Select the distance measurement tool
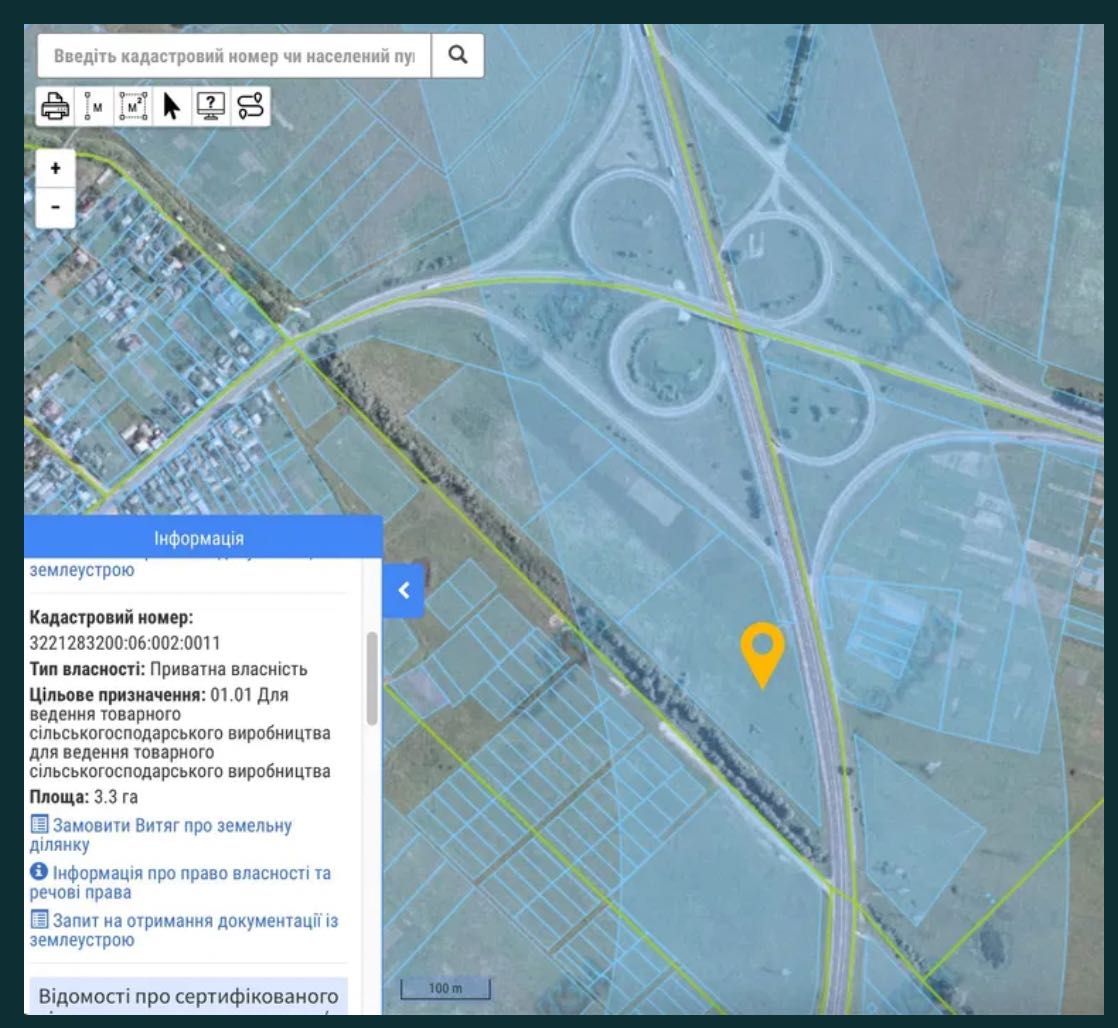 93,106
